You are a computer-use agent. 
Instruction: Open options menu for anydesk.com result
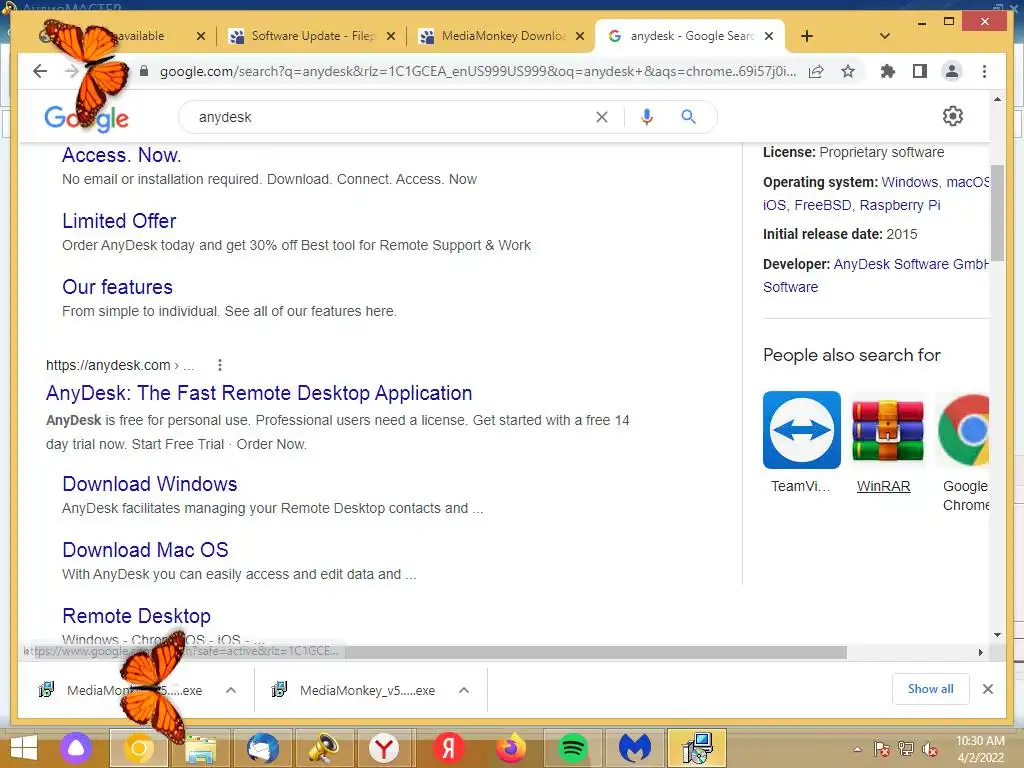pyautogui.click(x=220, y=365)
